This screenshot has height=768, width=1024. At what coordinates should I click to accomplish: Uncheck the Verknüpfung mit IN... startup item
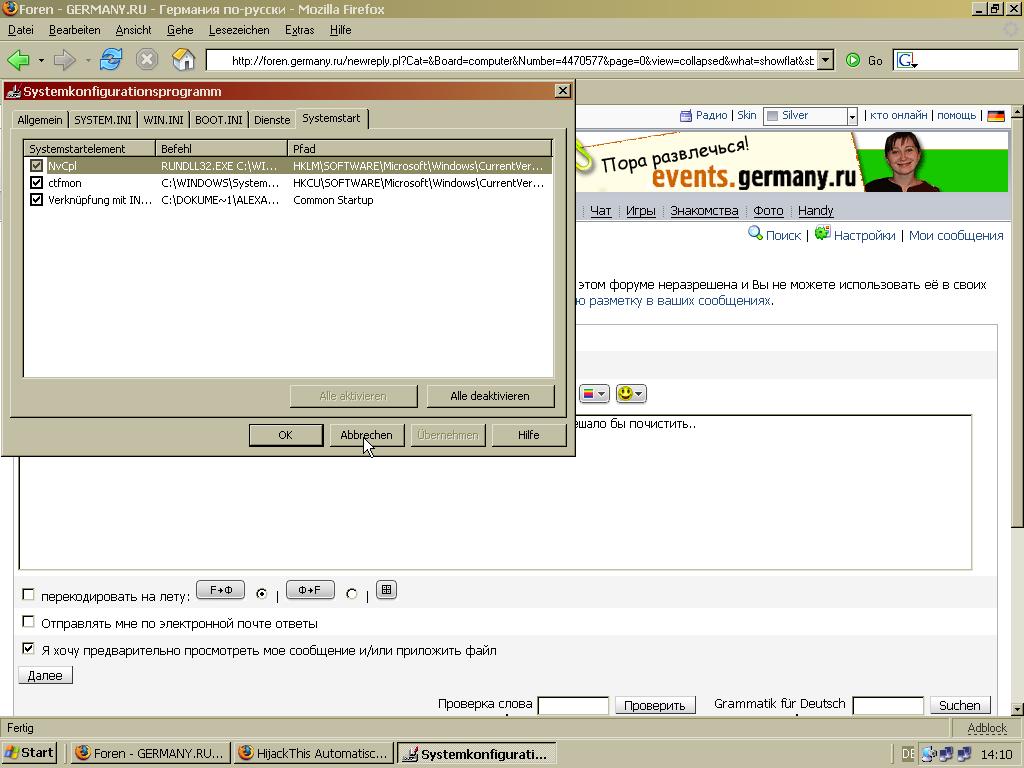[37, 200]
